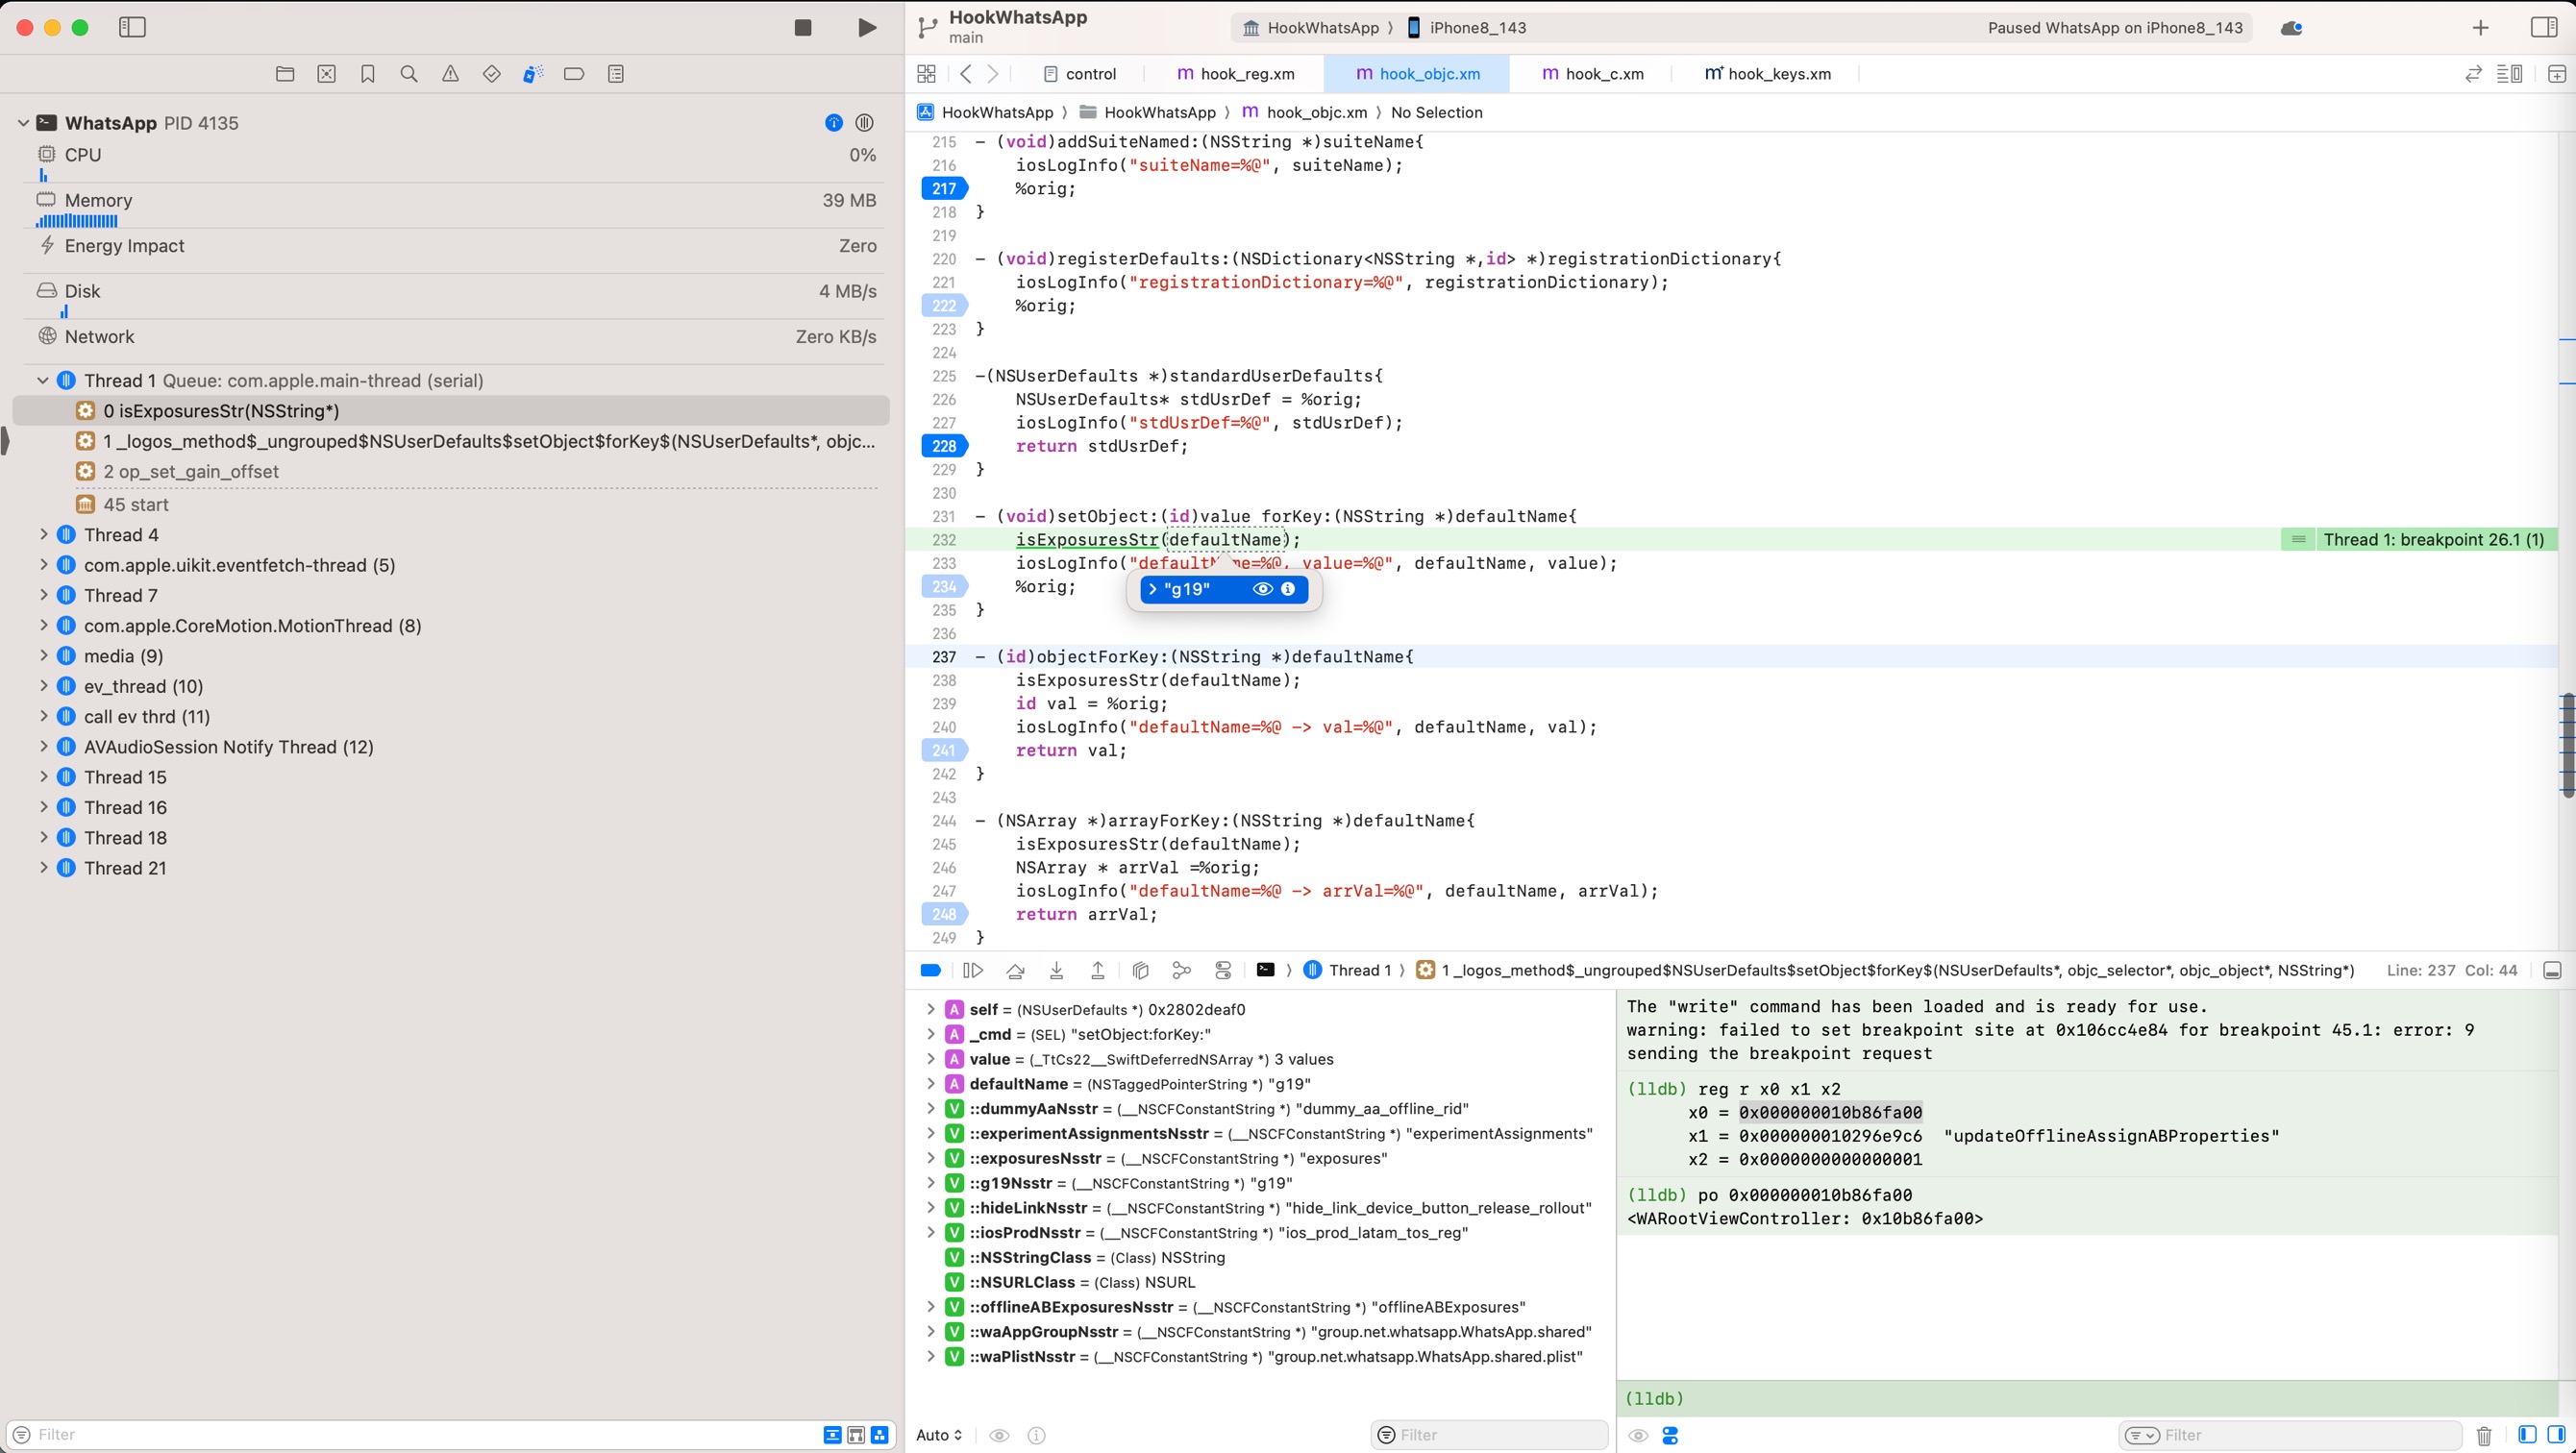Expand Thread 4

43,535
